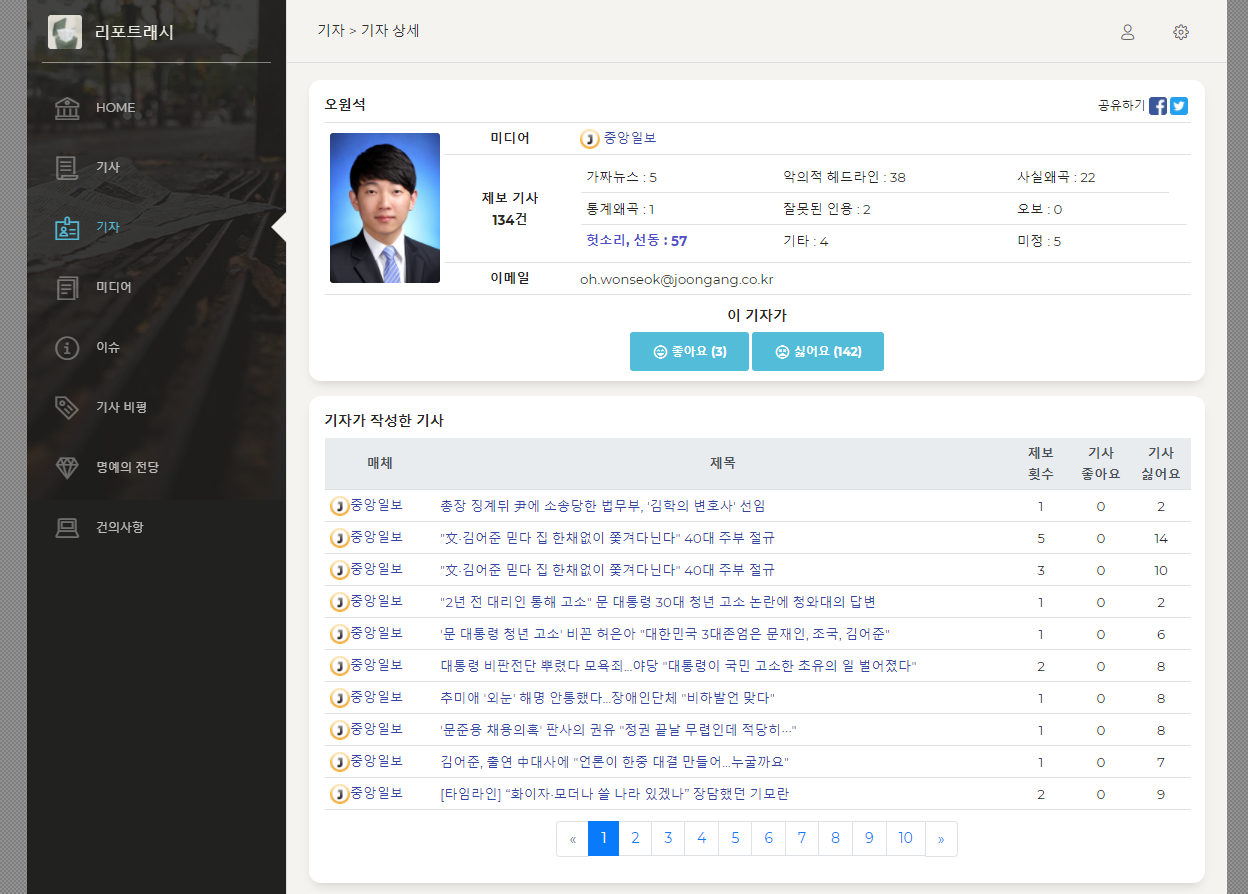The width and height of the screenshot is (1248, 894).
Task: Open the article about 추미애 '외눈' 해명
Action: pyautogui.click(x=607, y=697)
